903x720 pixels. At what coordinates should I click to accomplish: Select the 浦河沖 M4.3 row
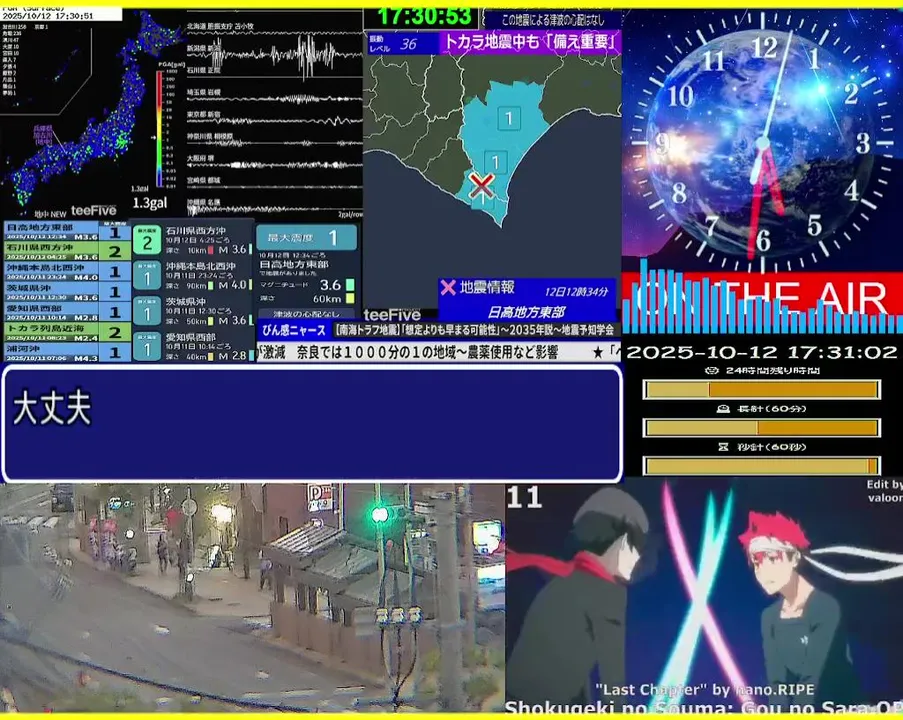point(67,352)
